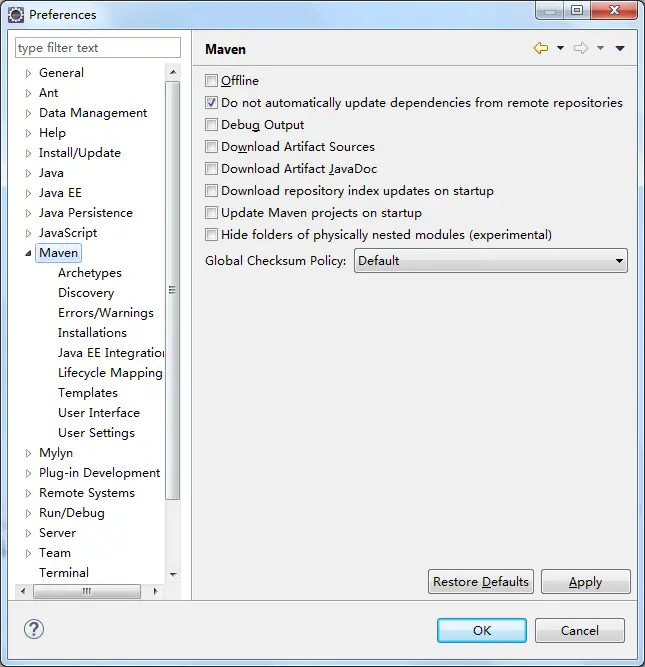Expand the Data Management node

pos(29,113)
